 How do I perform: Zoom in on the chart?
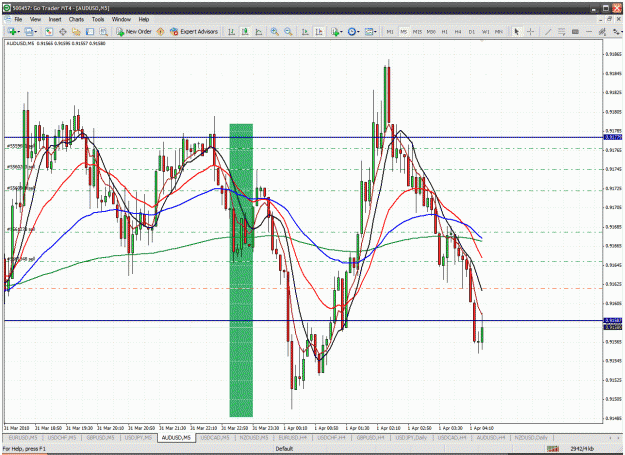click(x=275, y=31)
